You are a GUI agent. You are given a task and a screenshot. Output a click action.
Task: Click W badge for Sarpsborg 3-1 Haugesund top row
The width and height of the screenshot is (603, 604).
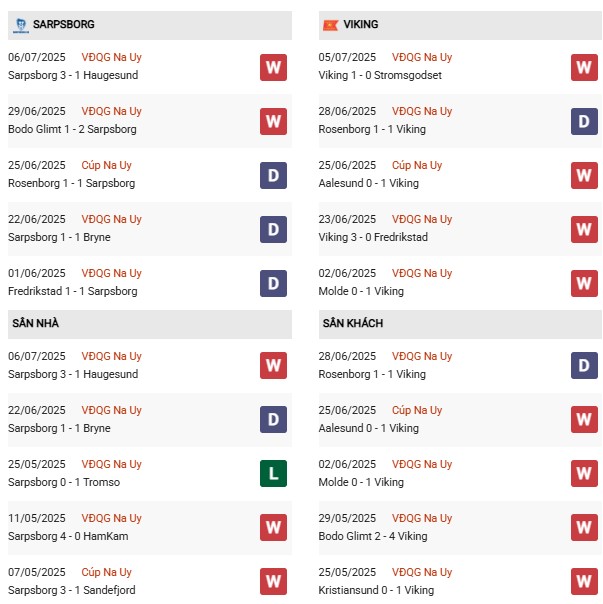[273, 67]
